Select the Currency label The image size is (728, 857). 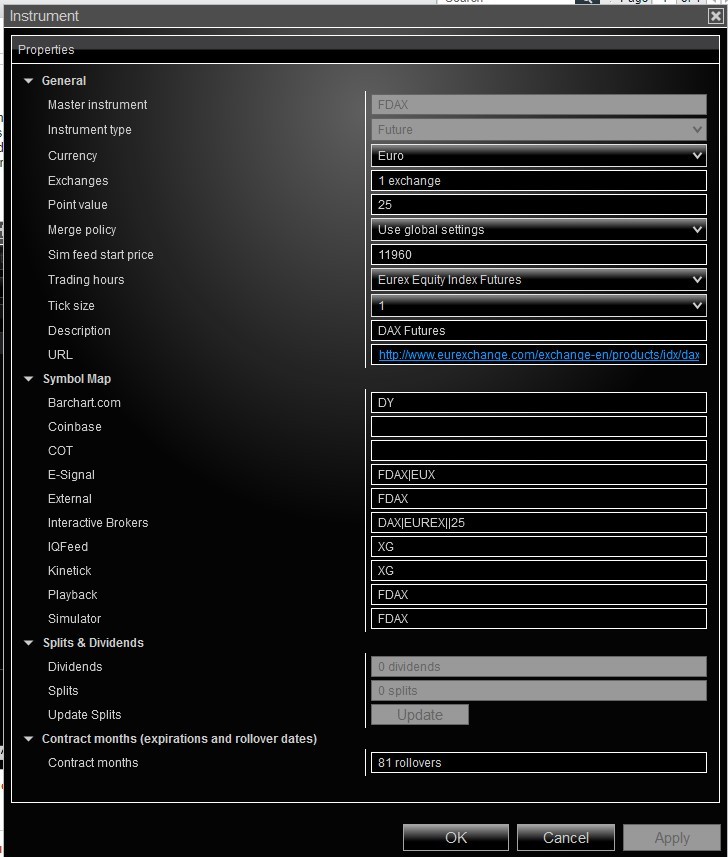pyautogui.click(x=72, y=156)
